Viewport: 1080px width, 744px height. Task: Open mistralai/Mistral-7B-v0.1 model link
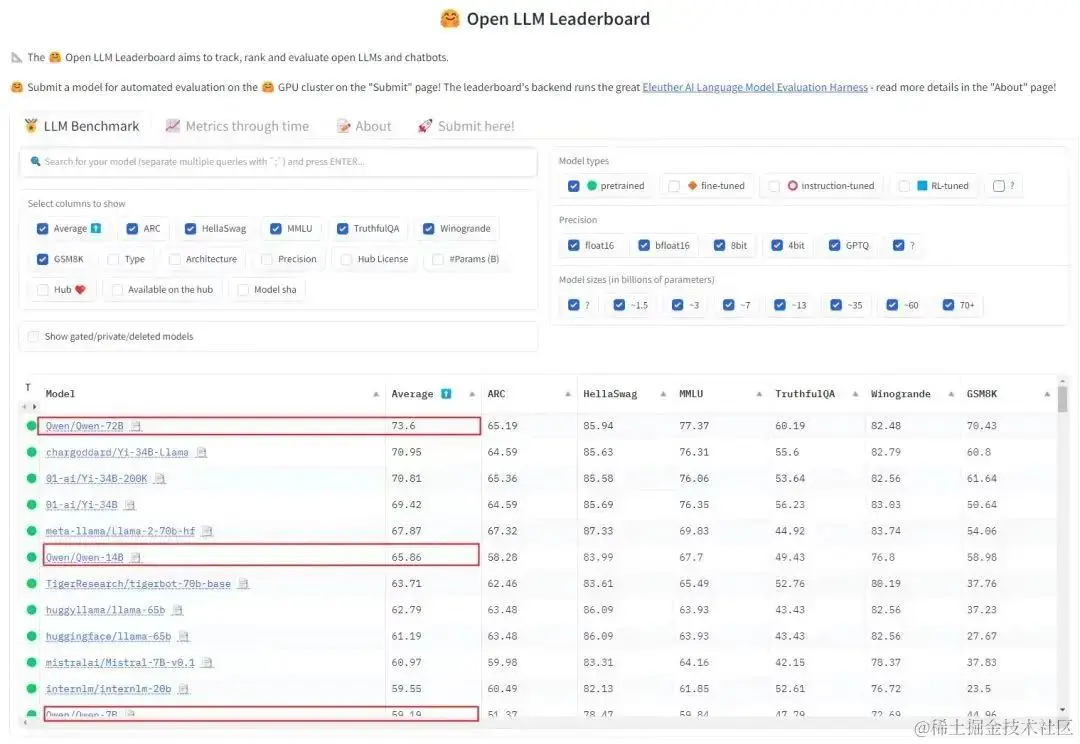point(121,663)
